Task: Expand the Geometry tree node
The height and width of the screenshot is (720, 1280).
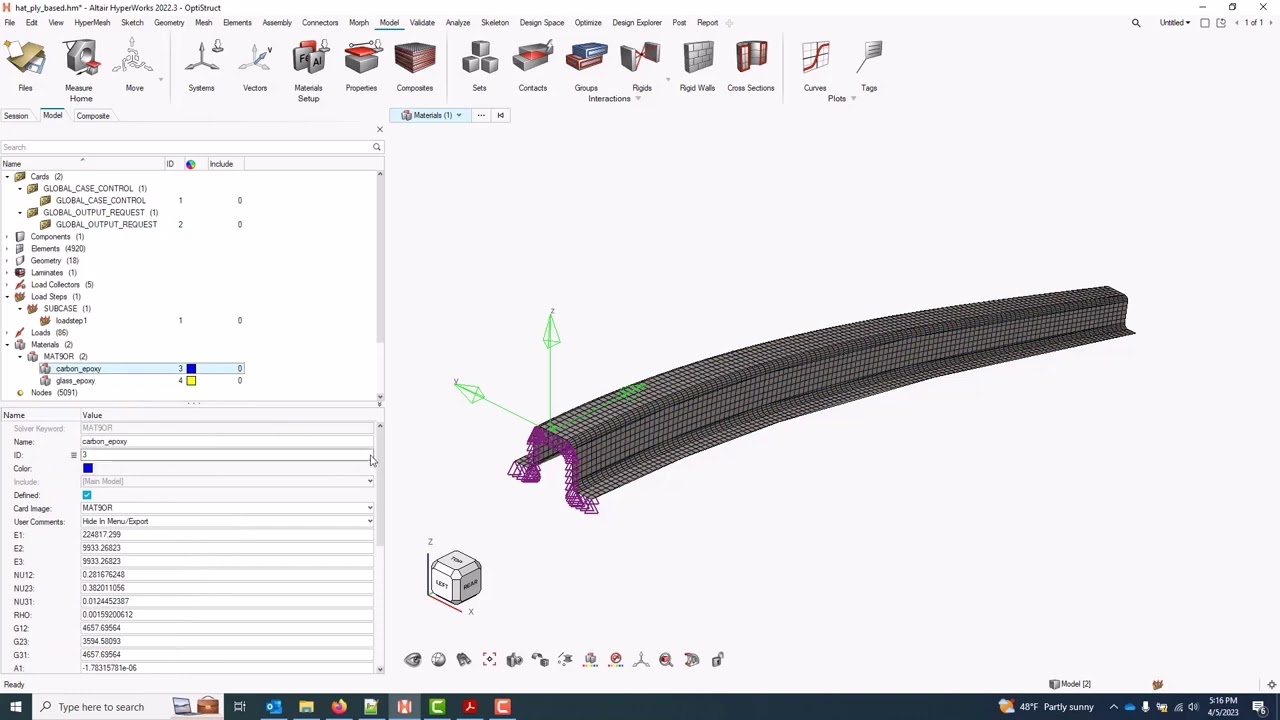Action: (x=7, y=260)
